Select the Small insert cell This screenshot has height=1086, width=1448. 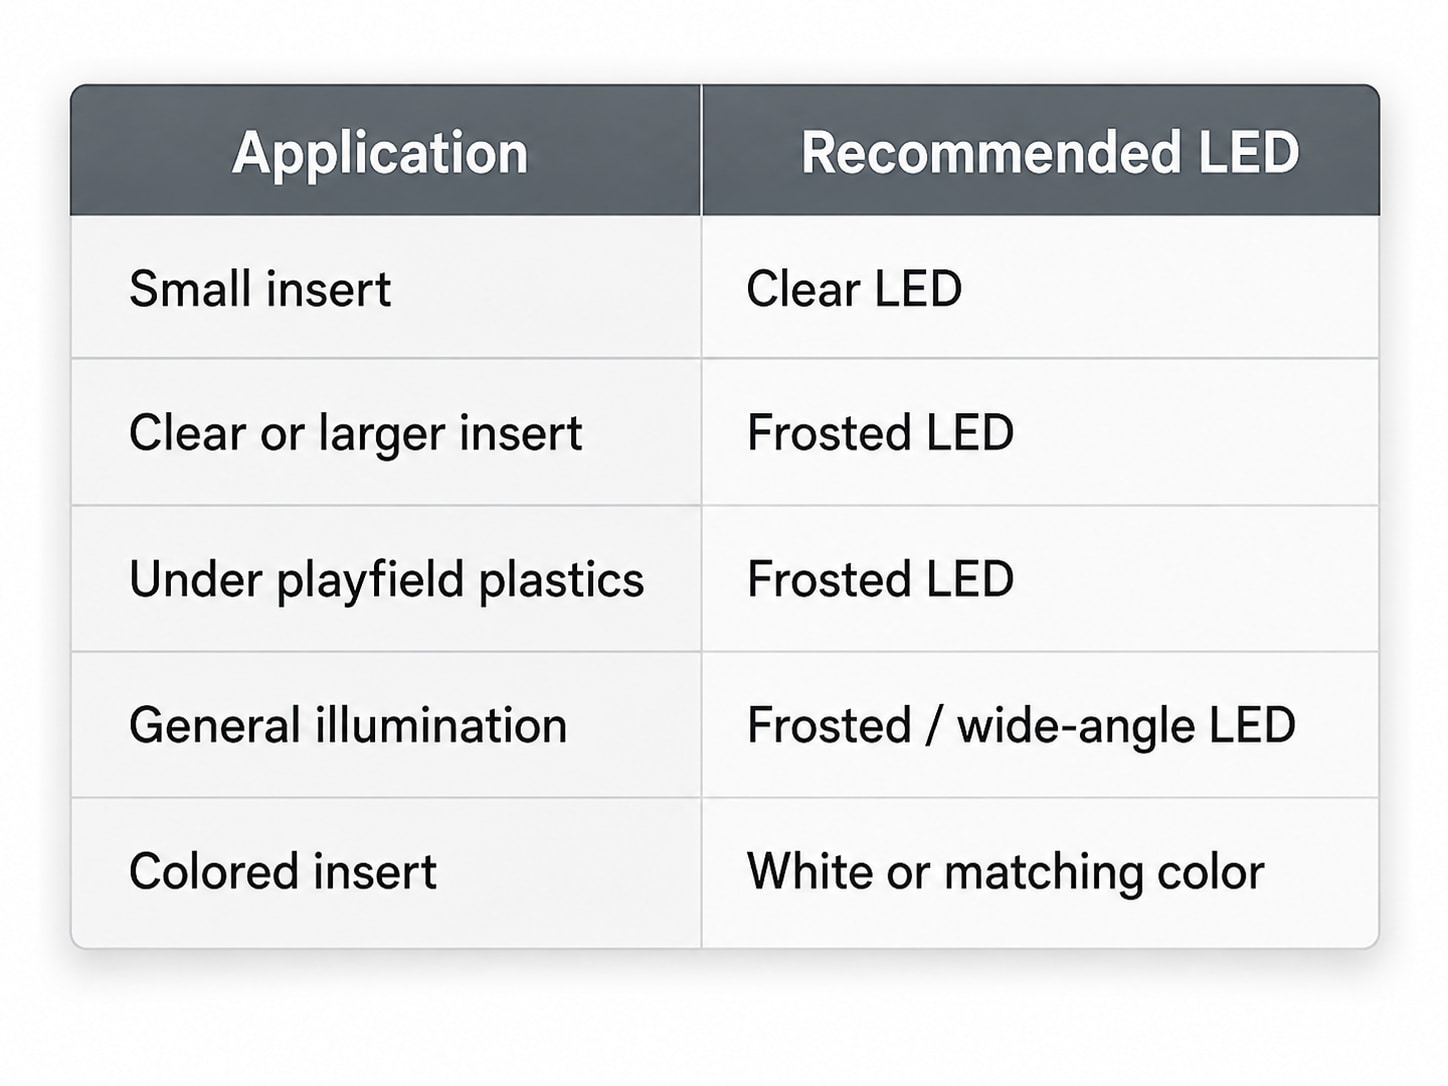[386, 288]
